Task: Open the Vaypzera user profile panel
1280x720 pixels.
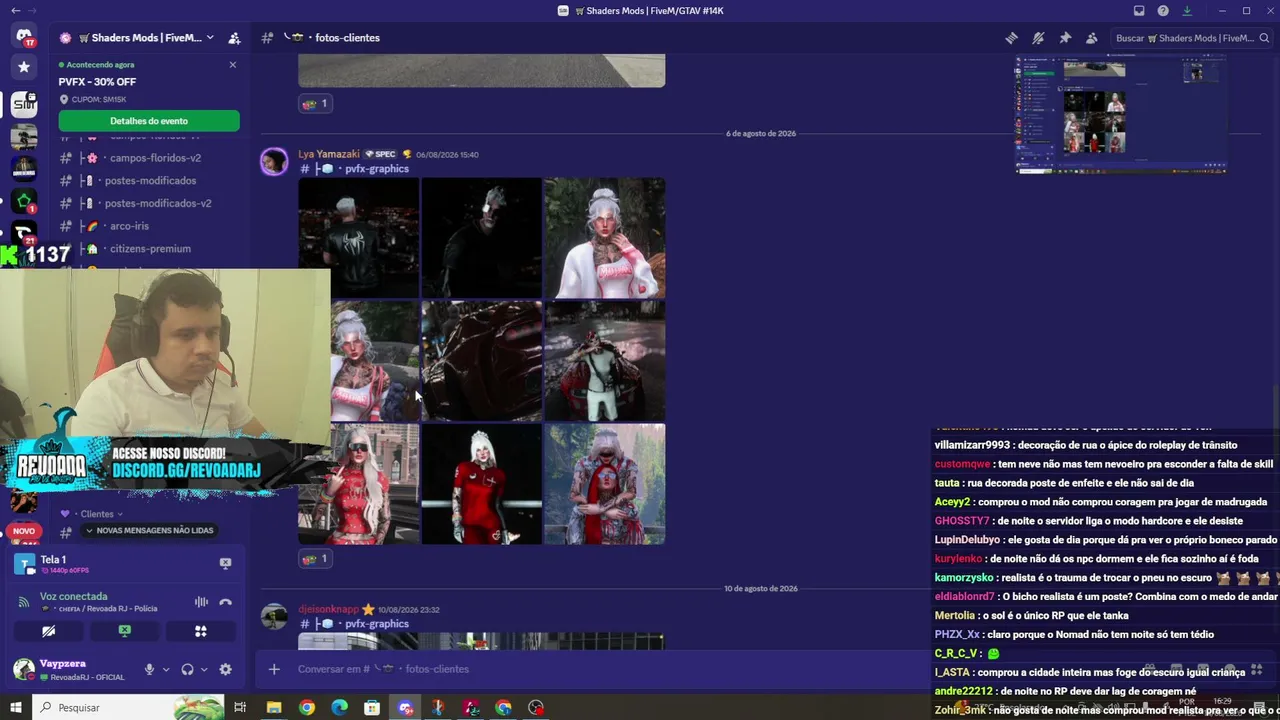Action: coord(70,670)
